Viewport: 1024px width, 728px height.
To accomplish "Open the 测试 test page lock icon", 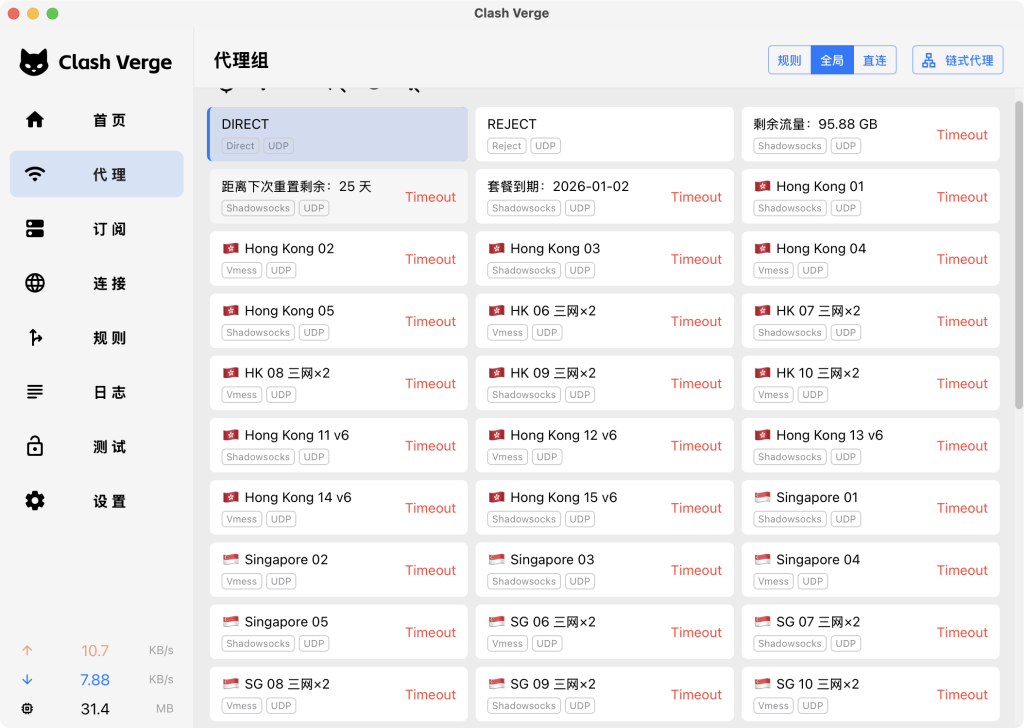I will click(34, 446).
